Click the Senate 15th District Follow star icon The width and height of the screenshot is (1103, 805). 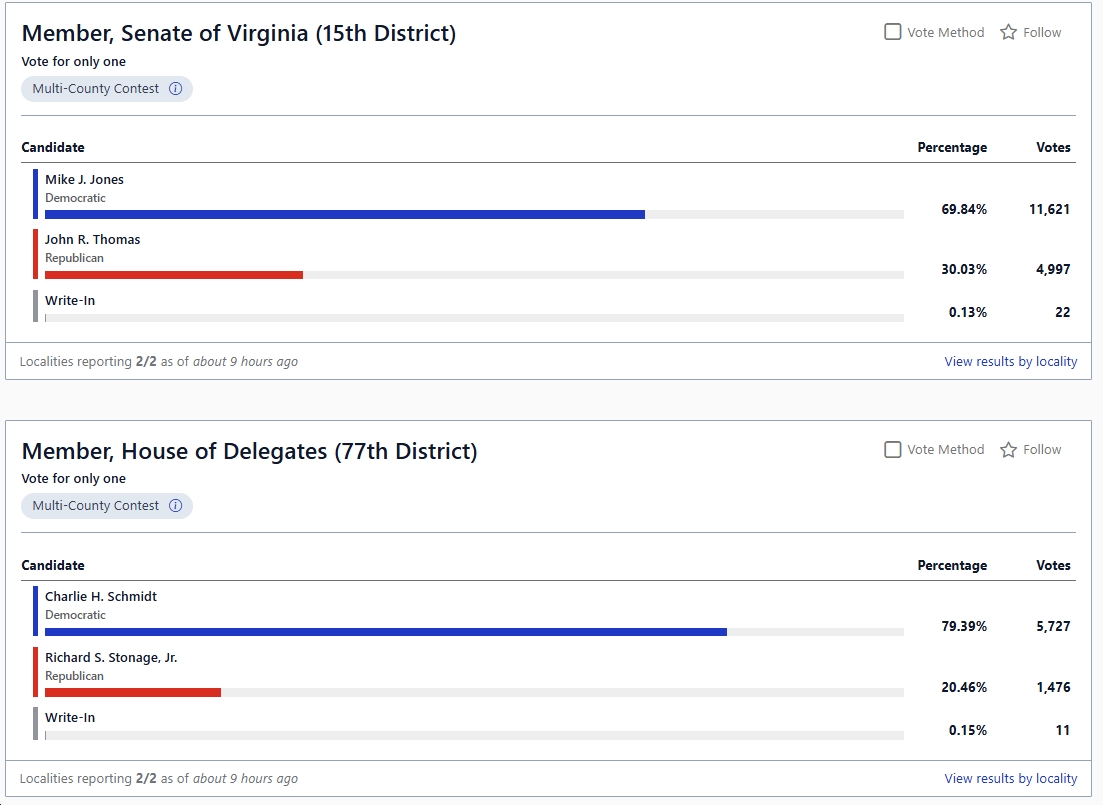[1009, 32]
